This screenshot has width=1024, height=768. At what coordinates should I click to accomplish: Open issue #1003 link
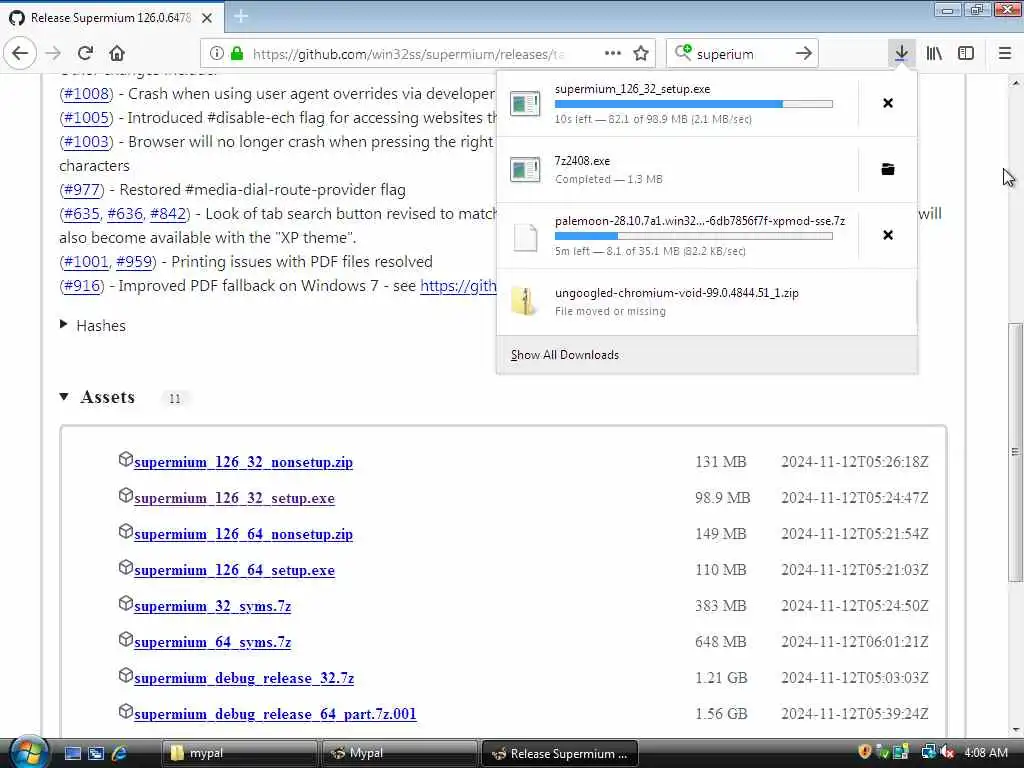click(86, 142)
